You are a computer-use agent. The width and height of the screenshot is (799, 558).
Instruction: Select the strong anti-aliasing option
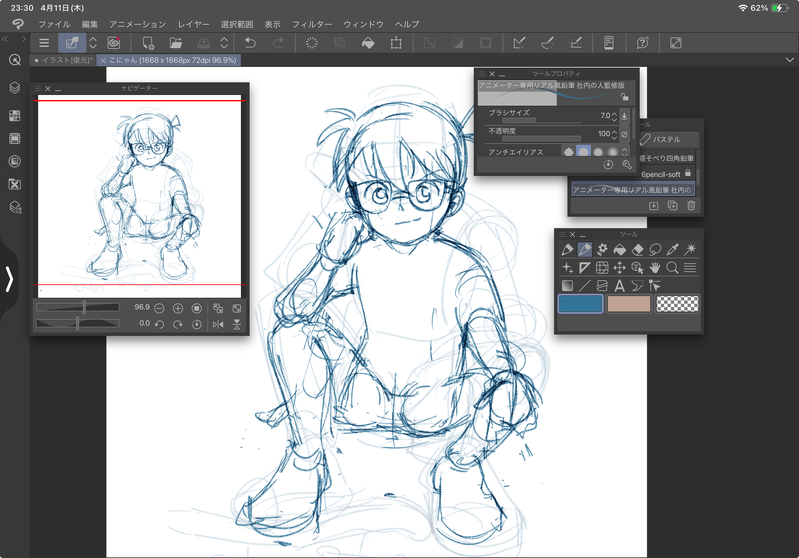pyautogui.click(x=613, y=152)
